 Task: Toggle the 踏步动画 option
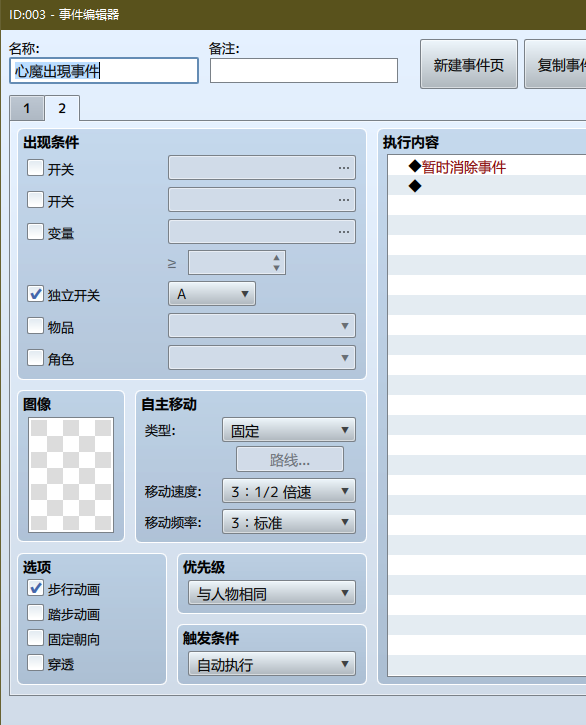36,613
